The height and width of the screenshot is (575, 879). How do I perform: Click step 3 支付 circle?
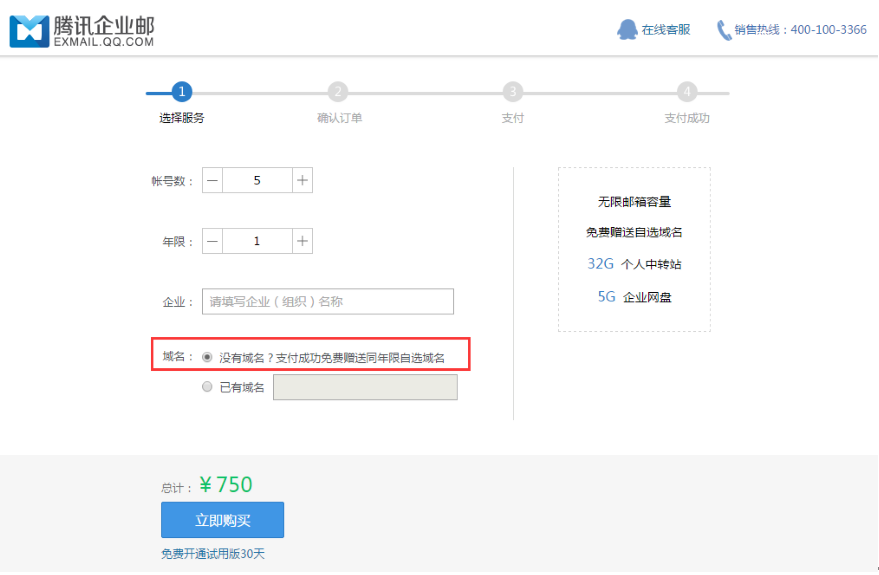pos(512,92)
